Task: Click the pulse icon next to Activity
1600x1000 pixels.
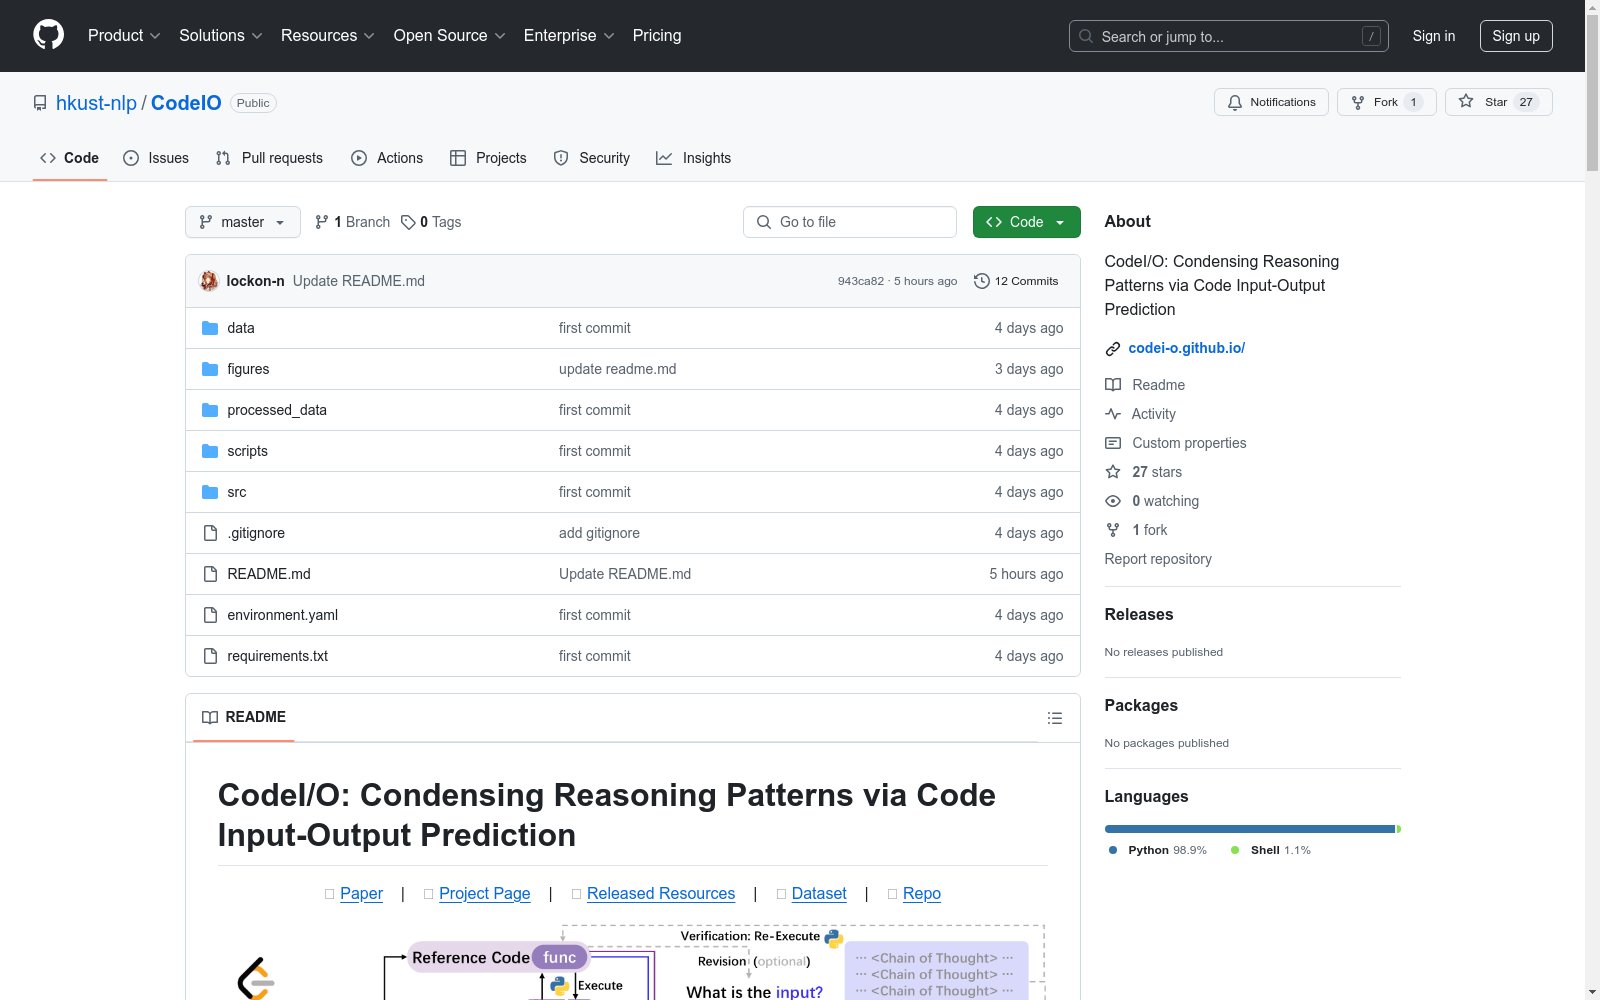Action: [1113, 414]
